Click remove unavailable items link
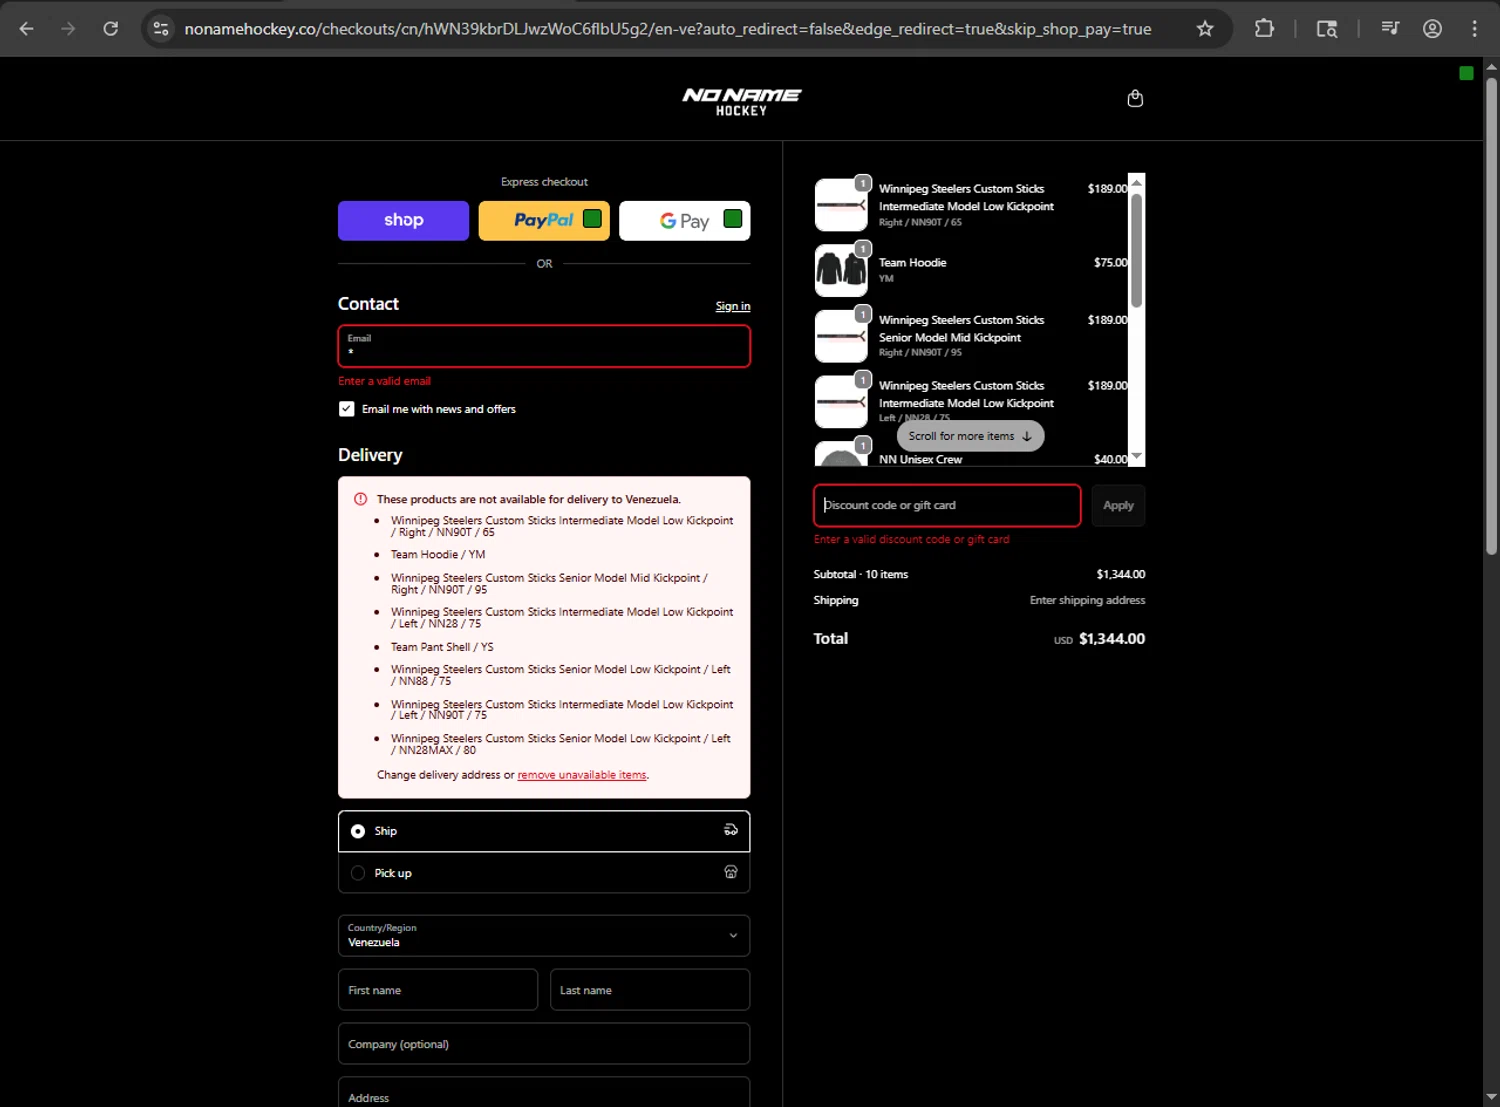The width and height of the screenshot is (1500, 1107). [x=582, y=775]
